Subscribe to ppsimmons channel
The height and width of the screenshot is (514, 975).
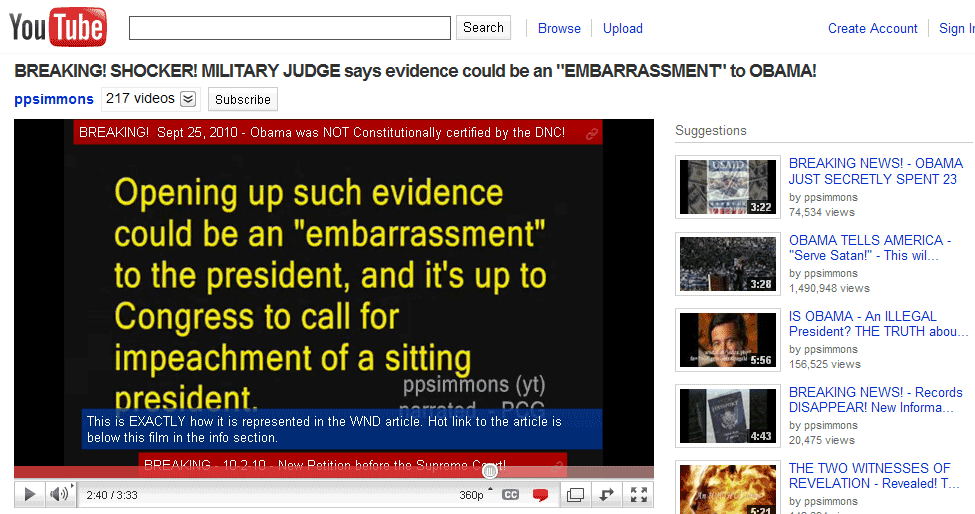(x=243, y=99)
